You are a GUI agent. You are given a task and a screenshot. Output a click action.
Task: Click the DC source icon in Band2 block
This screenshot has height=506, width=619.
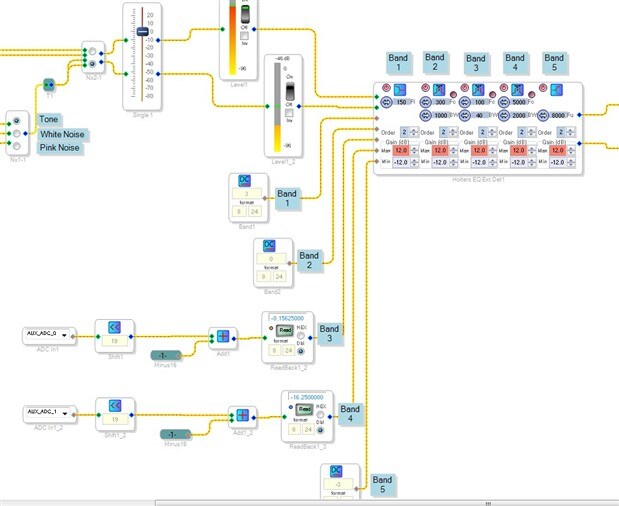[269, 246]
